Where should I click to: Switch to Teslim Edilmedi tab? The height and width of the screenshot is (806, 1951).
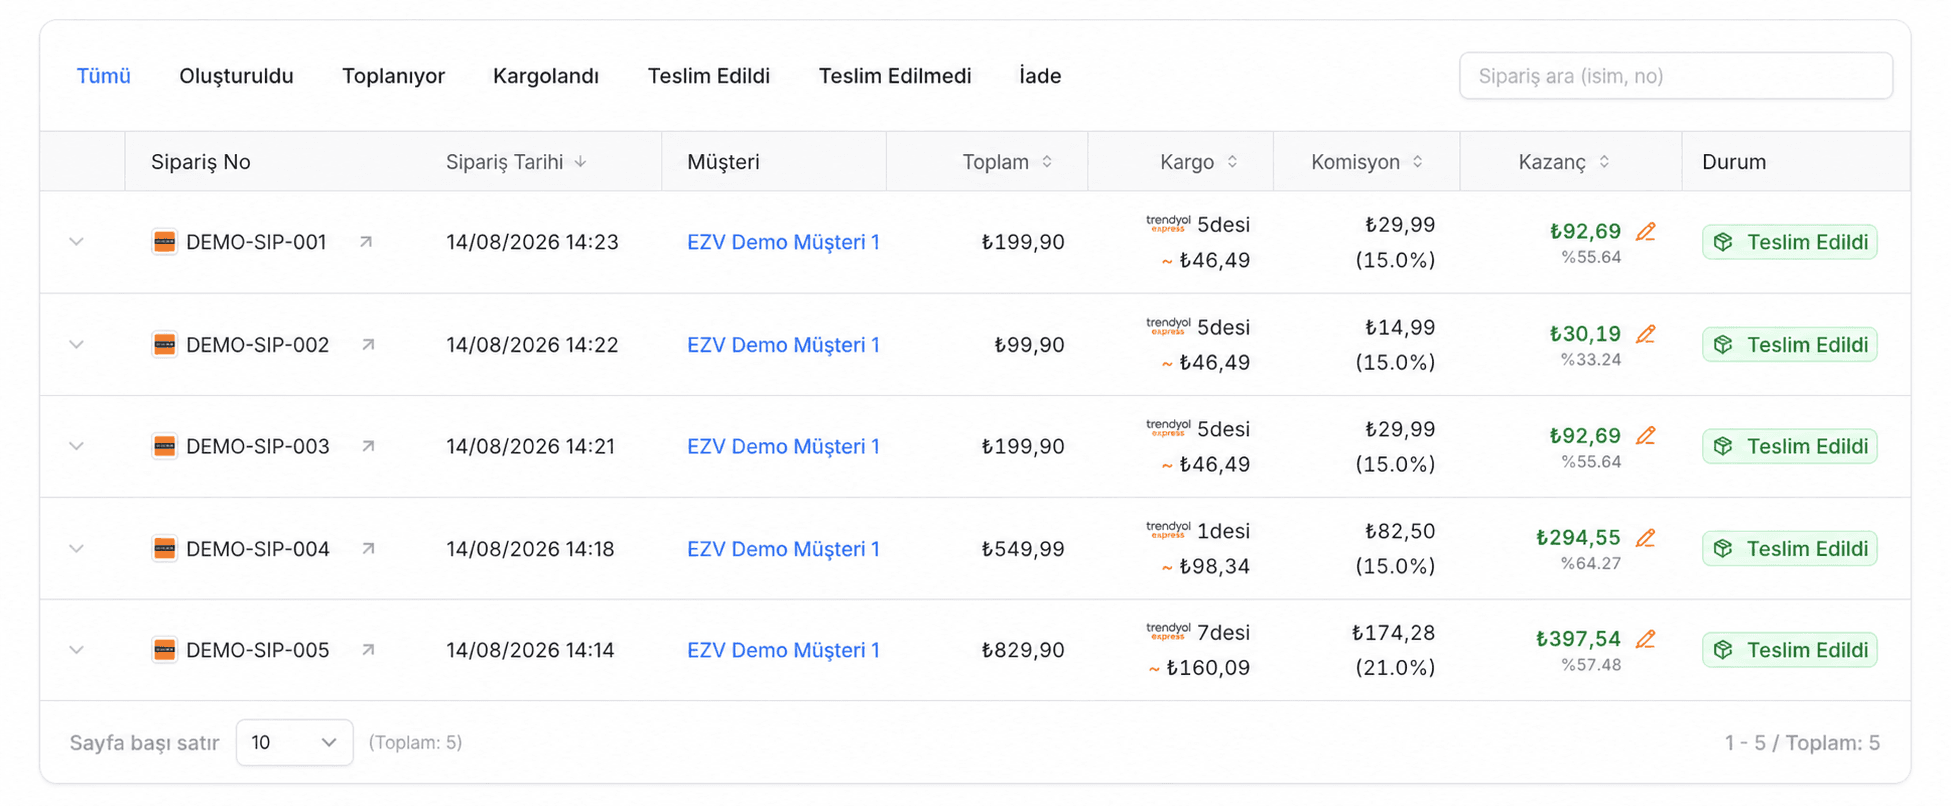pyautogui.click(x=895, y=76)
